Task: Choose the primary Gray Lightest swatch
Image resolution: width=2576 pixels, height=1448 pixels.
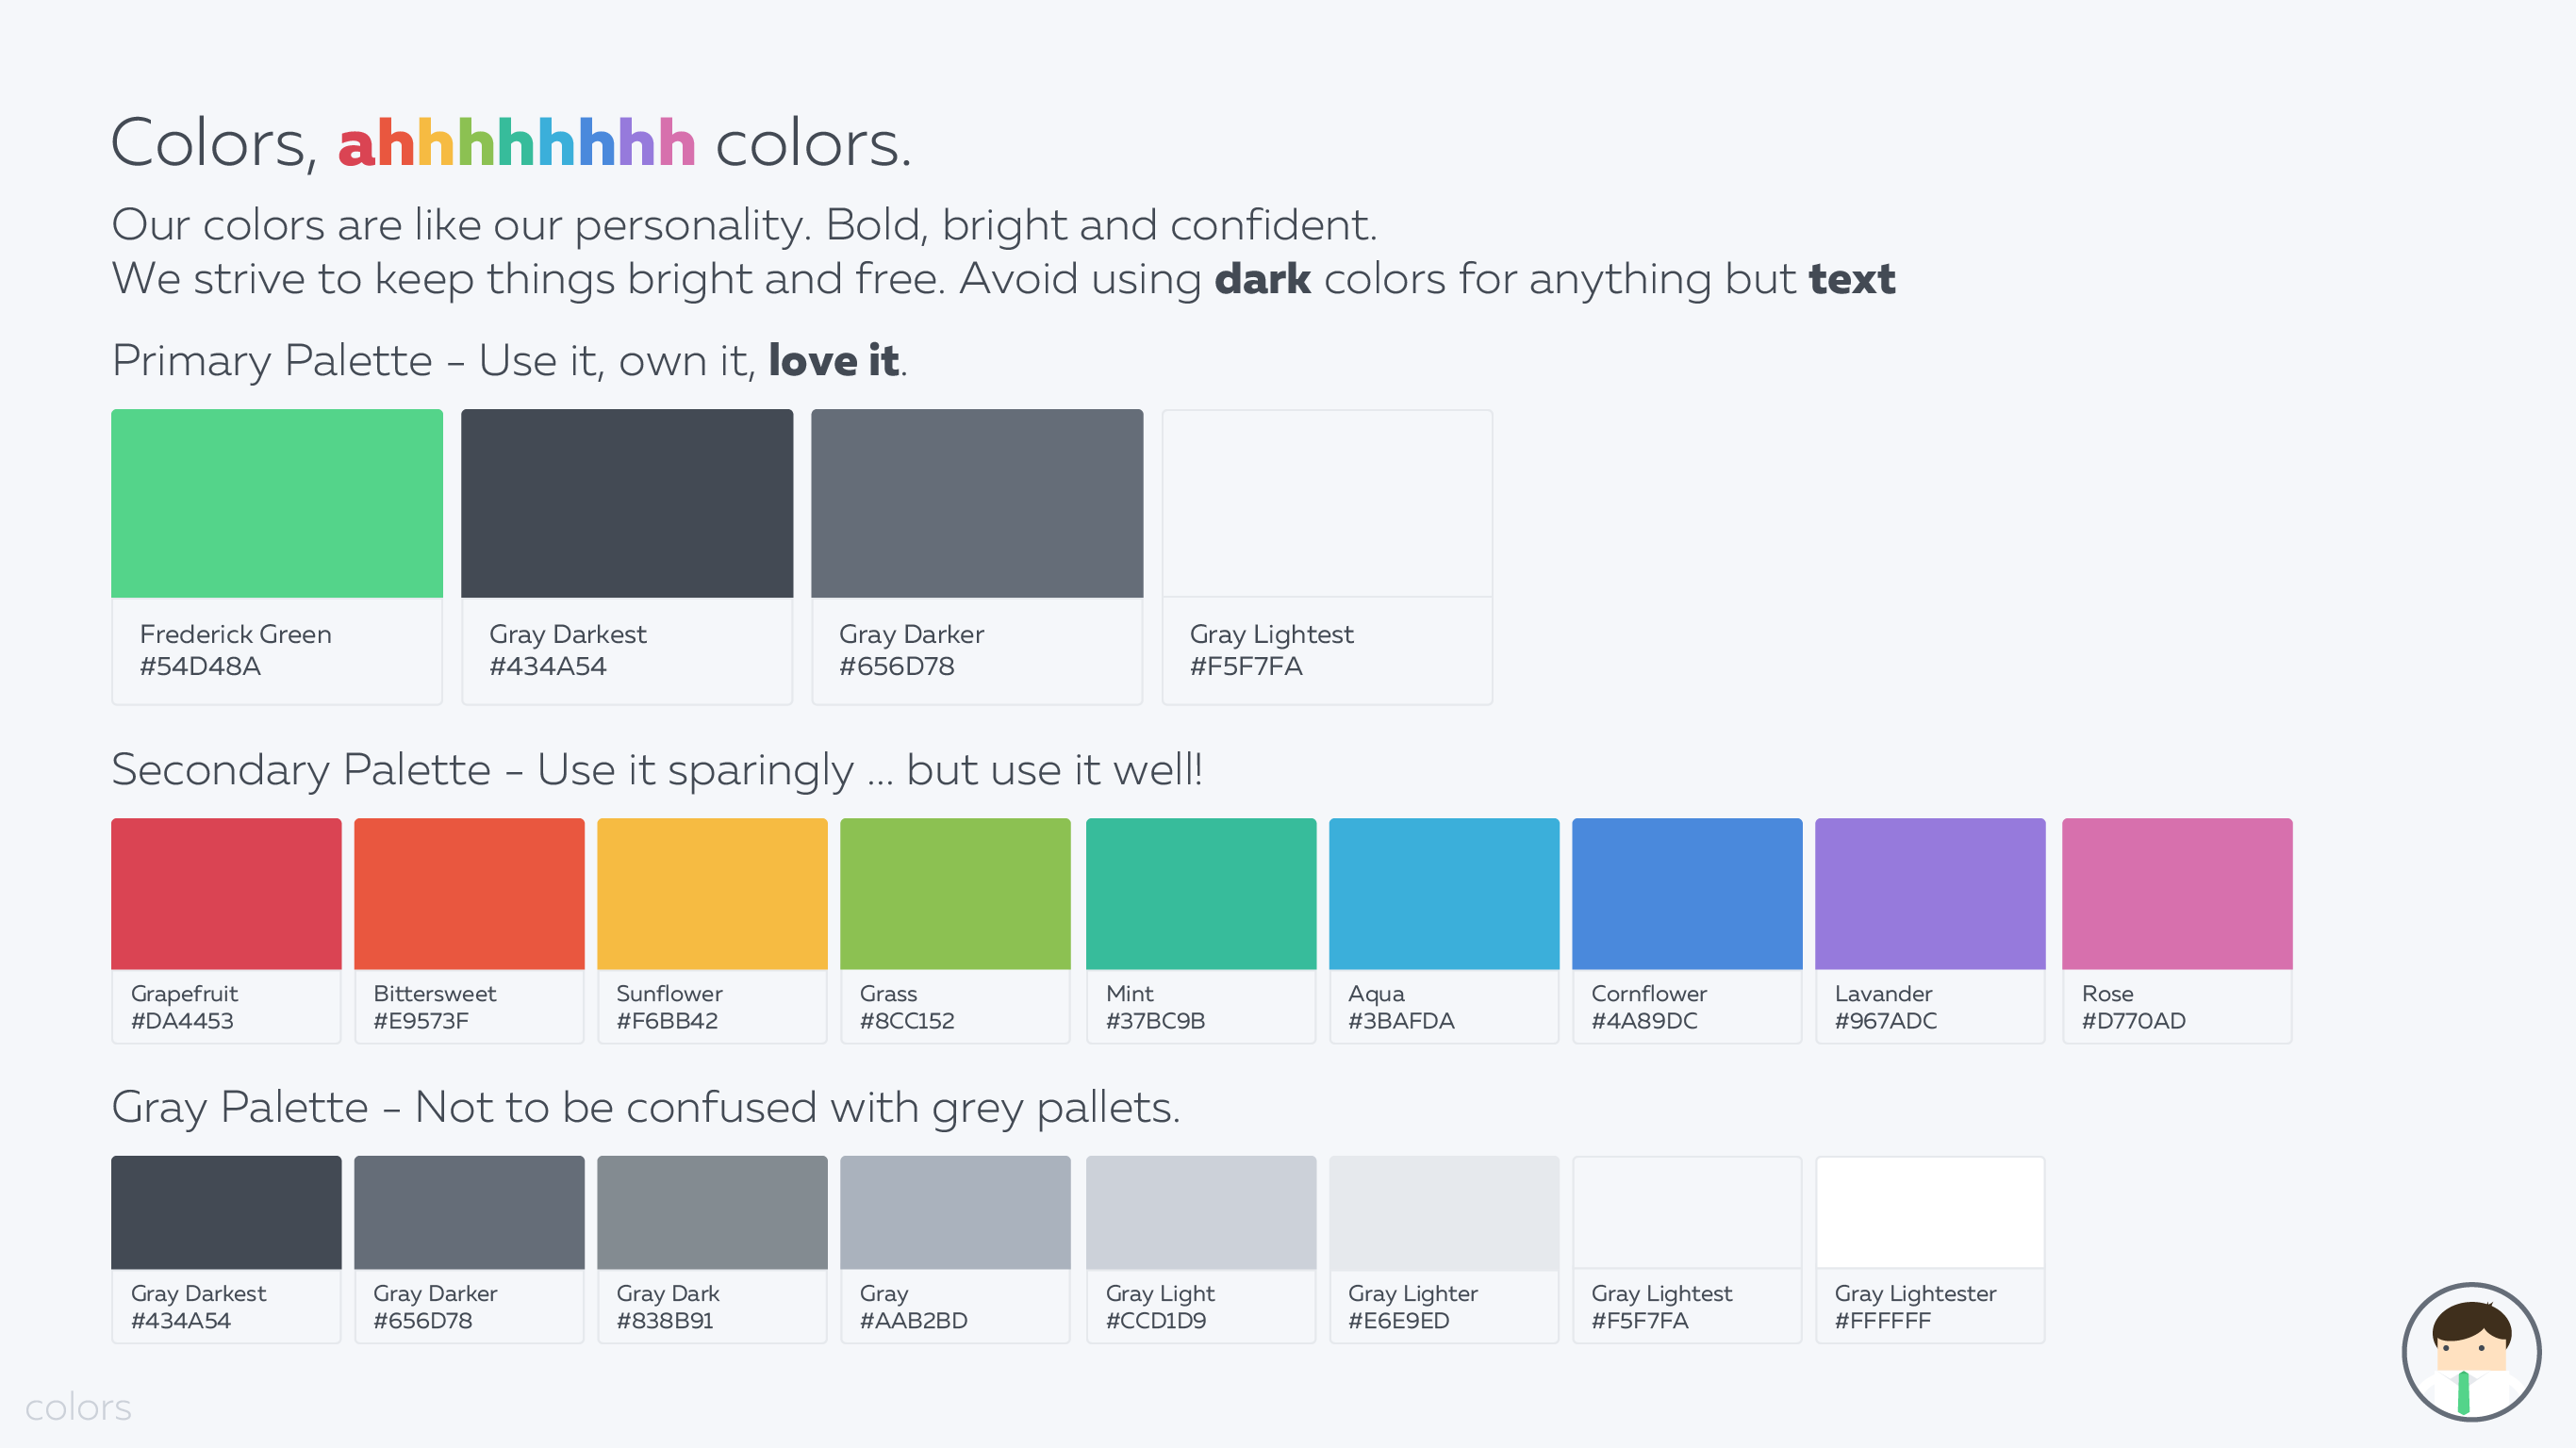Action: pos(1327,504)
